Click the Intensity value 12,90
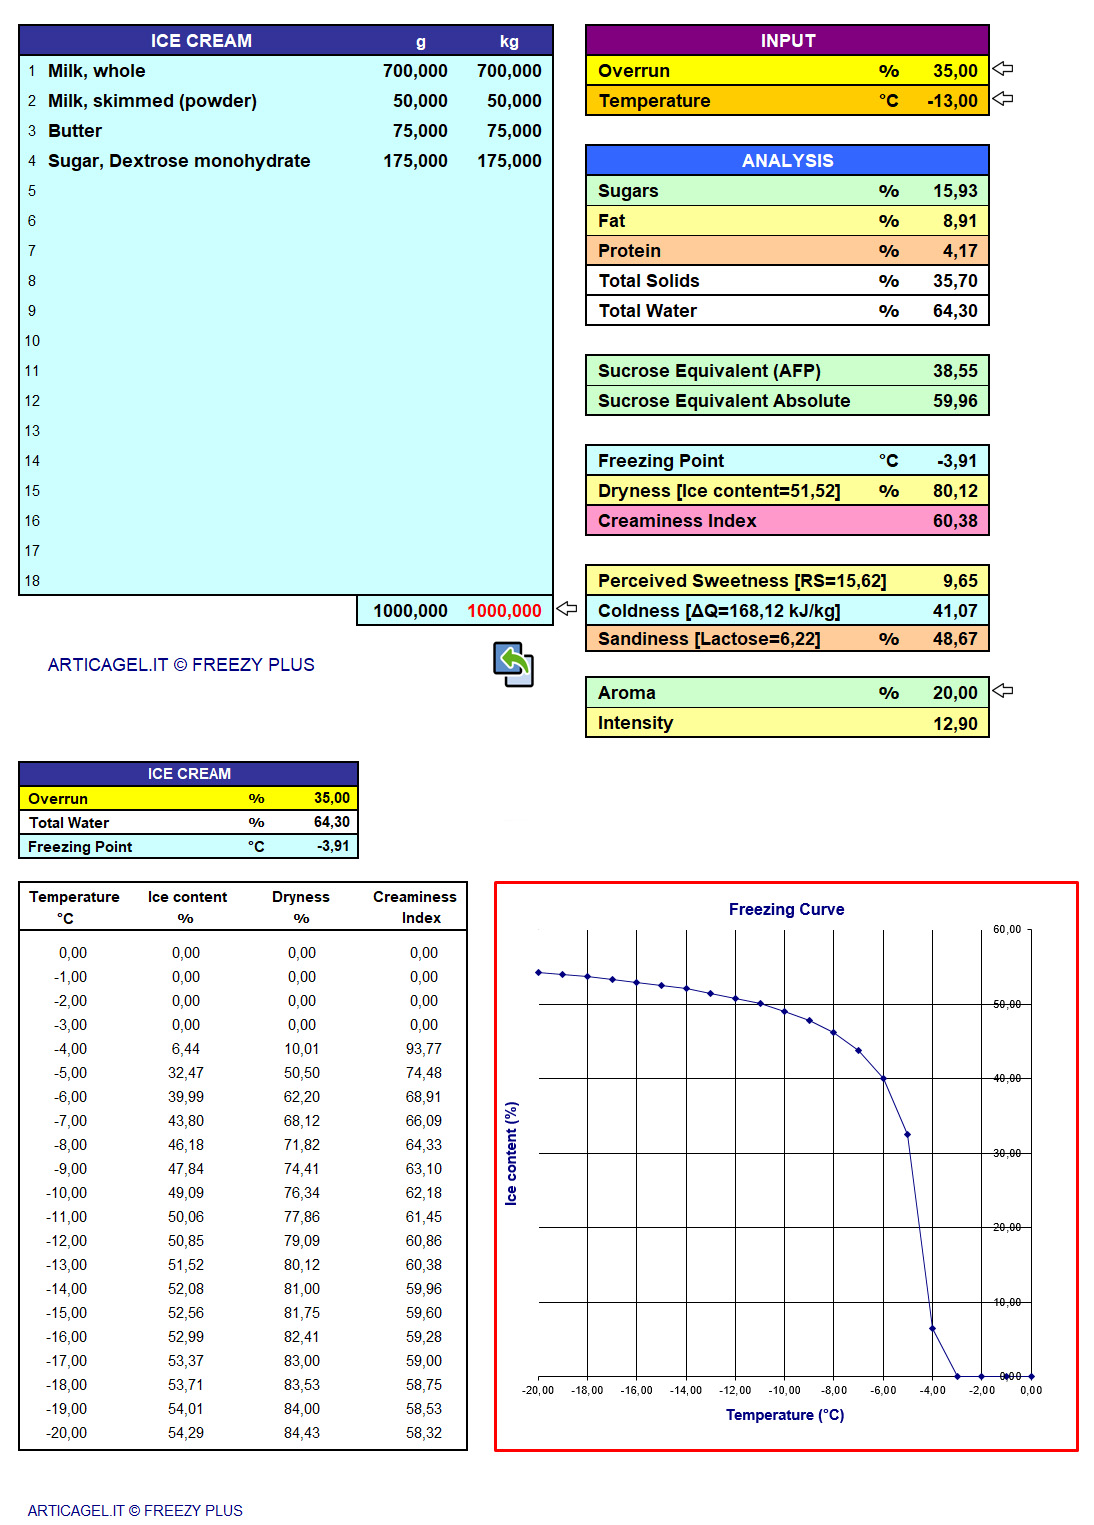The width and height of the screenshot is (1094, 1525). (955, 723)
